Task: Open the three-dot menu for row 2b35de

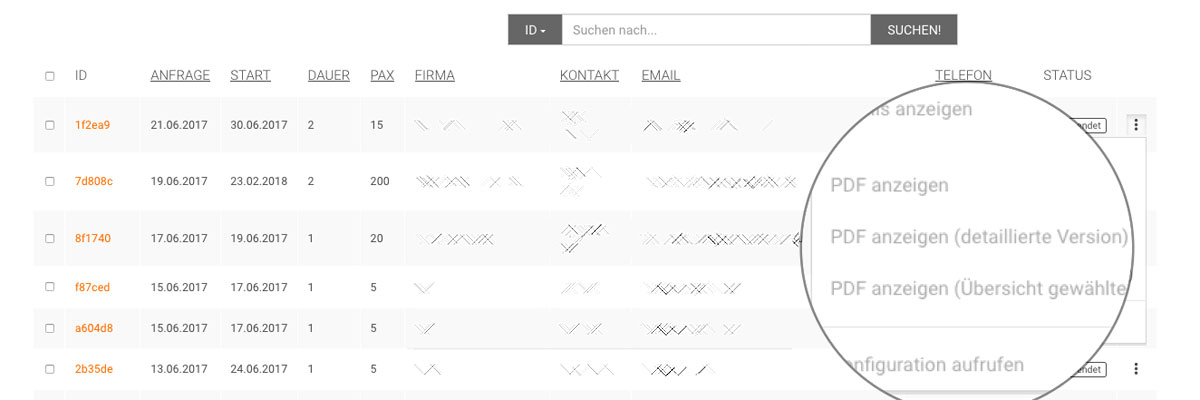Action: pos(1136,369)
